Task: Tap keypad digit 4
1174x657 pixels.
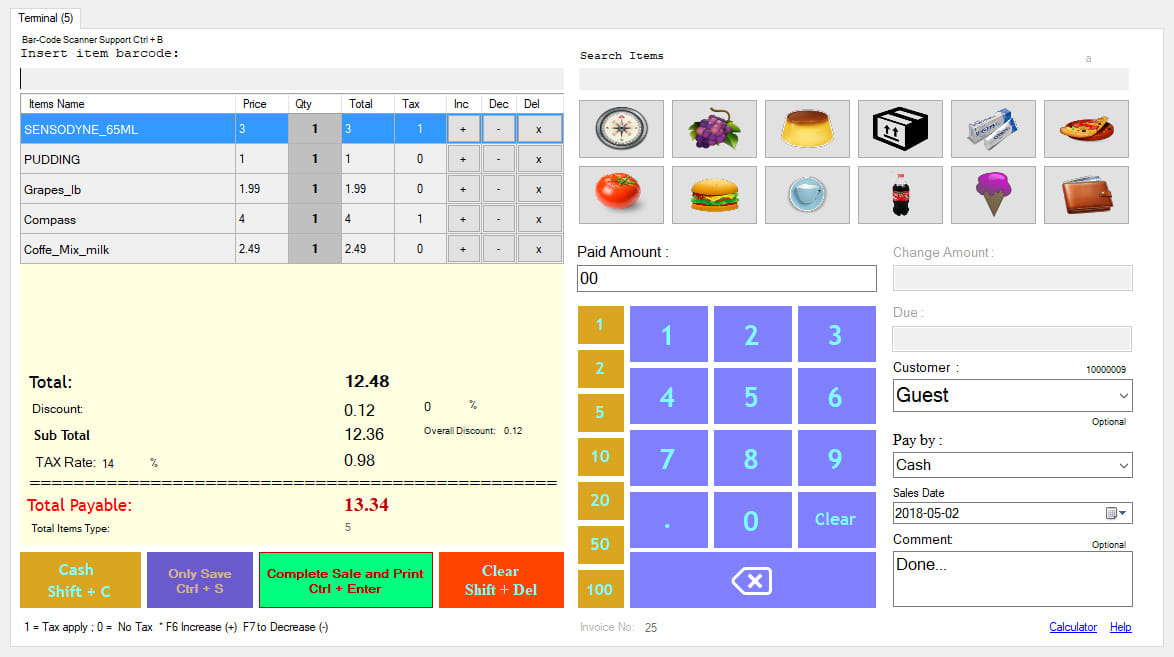Action: (x=669, y=396)
